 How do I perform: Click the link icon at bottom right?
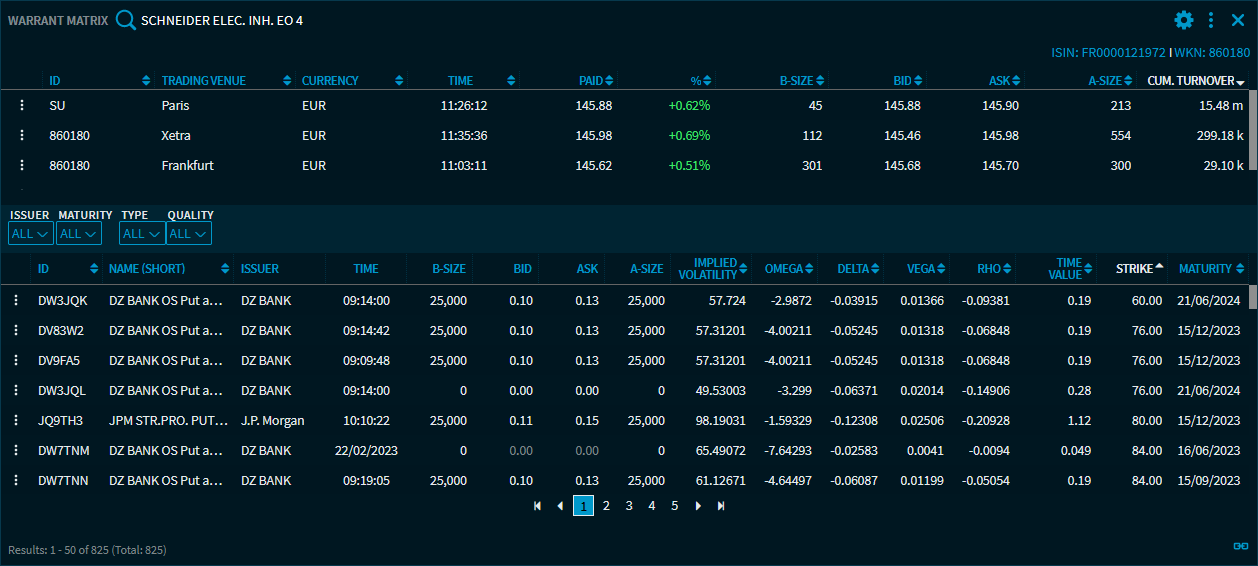[1241, 546]
